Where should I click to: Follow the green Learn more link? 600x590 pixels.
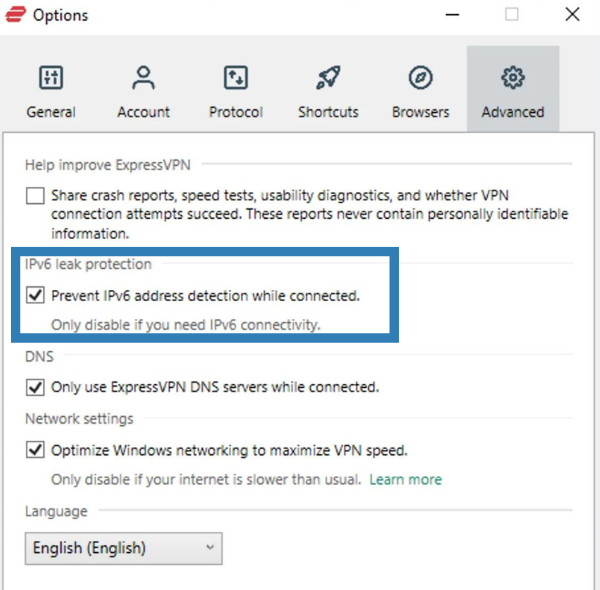pos(405,480)
